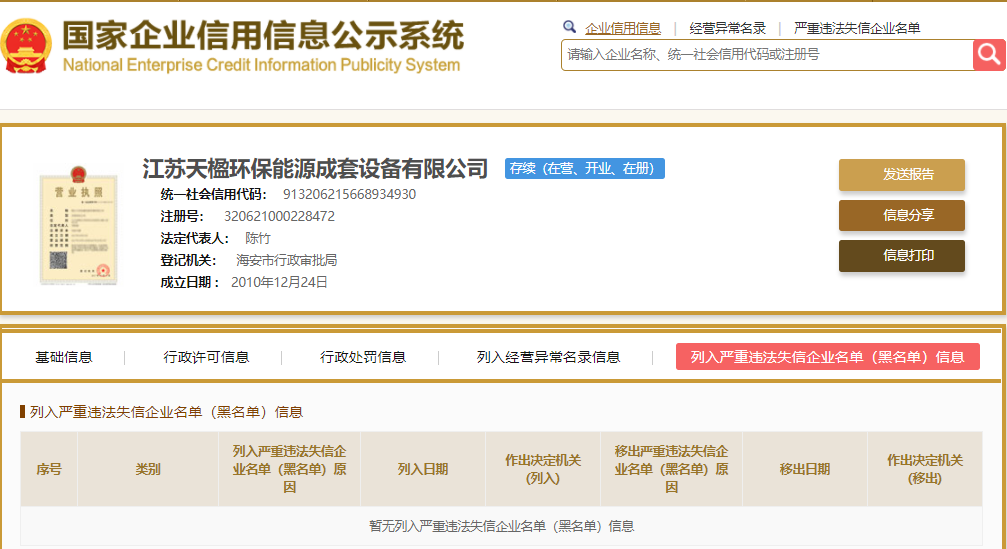Click the credit code 913206215668934930
1007x549 pixels.
(349, 195)
